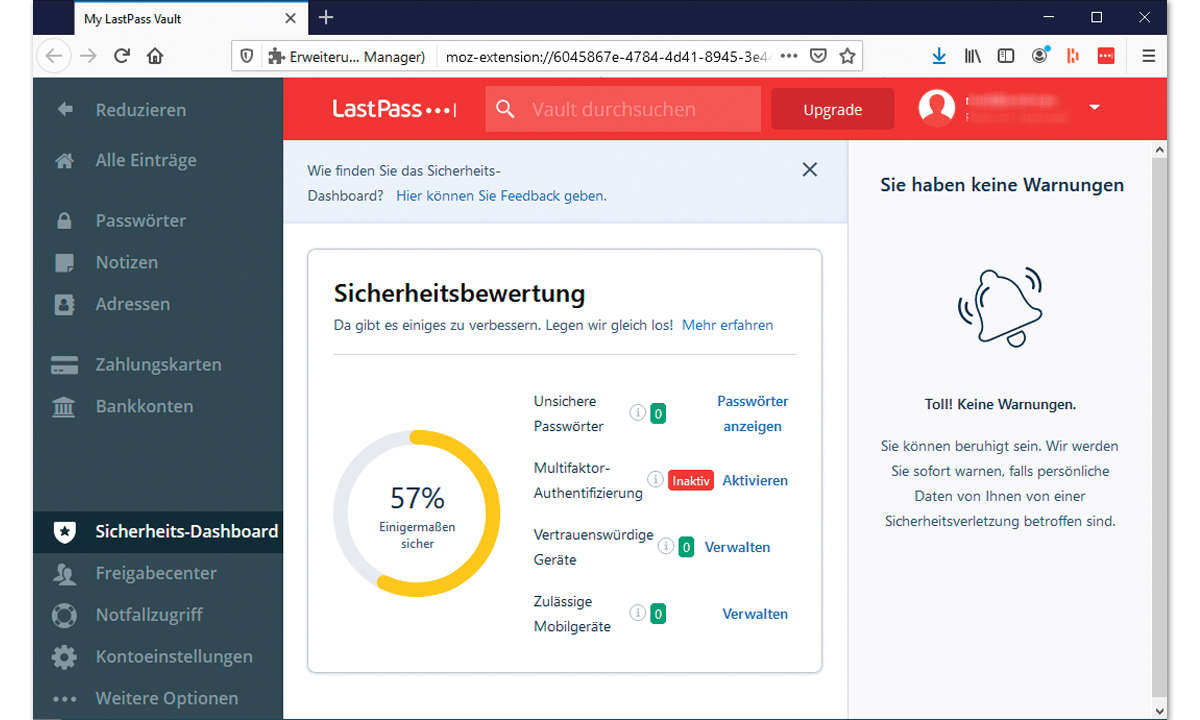1200x720 pixels.
Task: Click Verwalten for Zulässige Mobilgeräte
Action: pyautogui.click(x=755, y=614)
